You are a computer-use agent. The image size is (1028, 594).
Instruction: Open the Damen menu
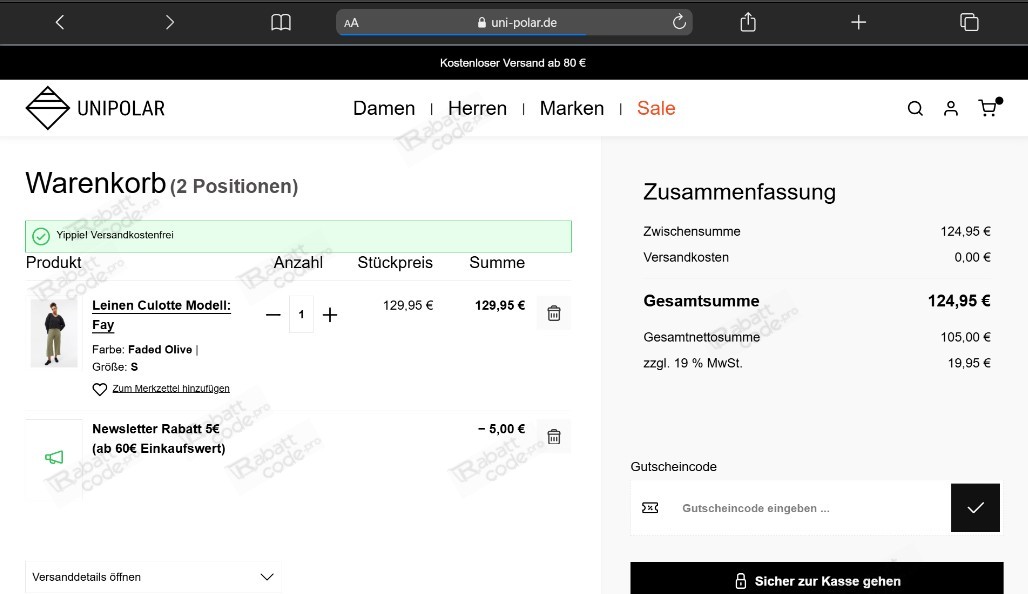pyautogui.click(x=384, y=108)
